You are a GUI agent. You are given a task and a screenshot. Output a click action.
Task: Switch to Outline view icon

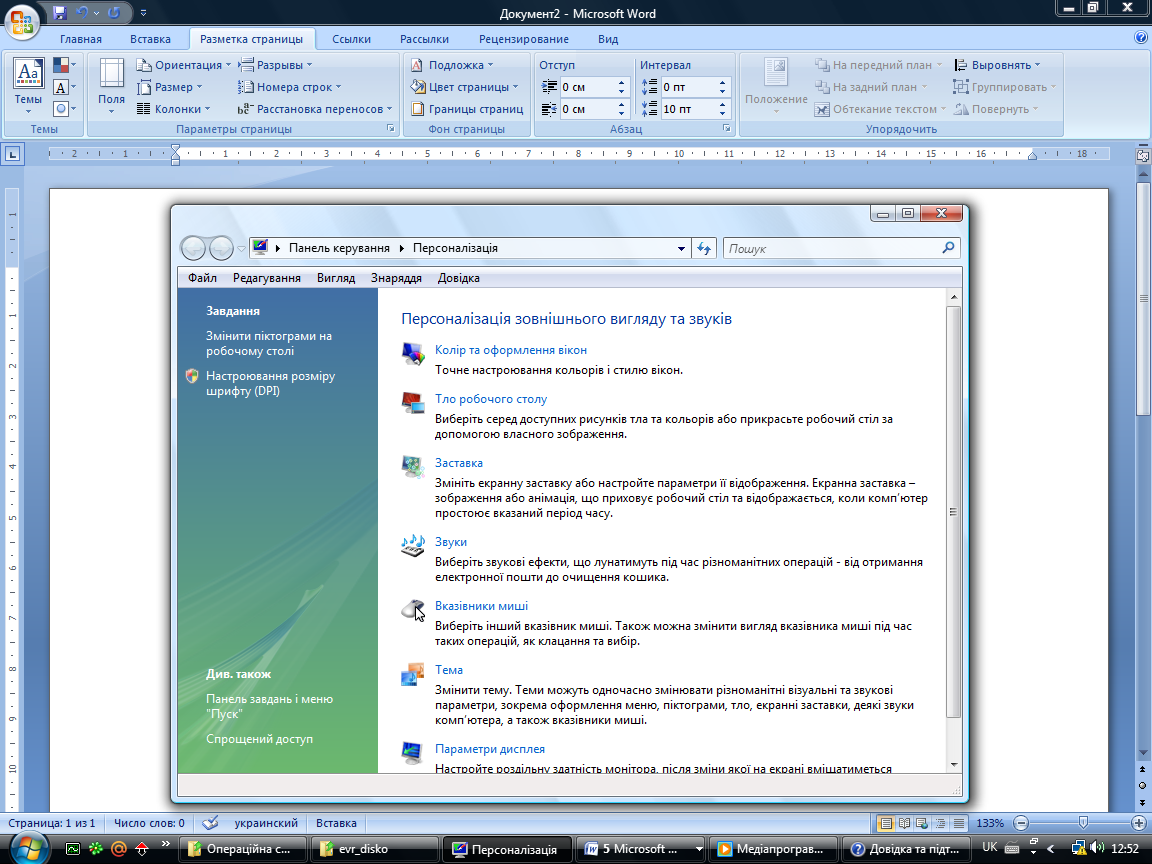coord(940,824)
